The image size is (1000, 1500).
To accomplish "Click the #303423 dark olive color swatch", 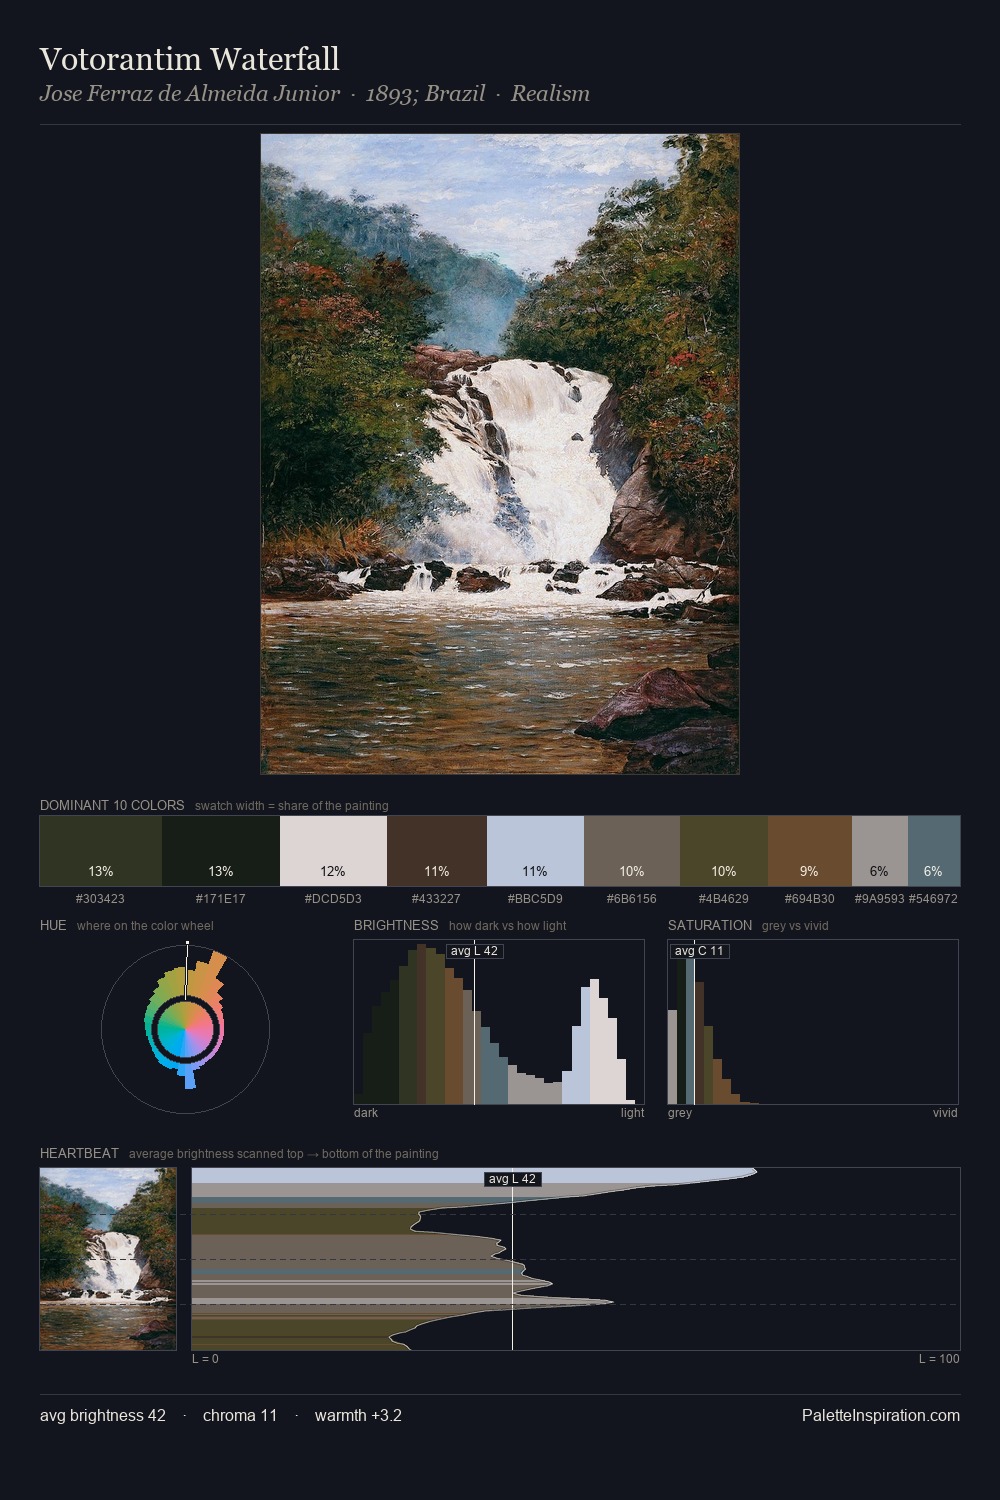I will pos(101,851).
